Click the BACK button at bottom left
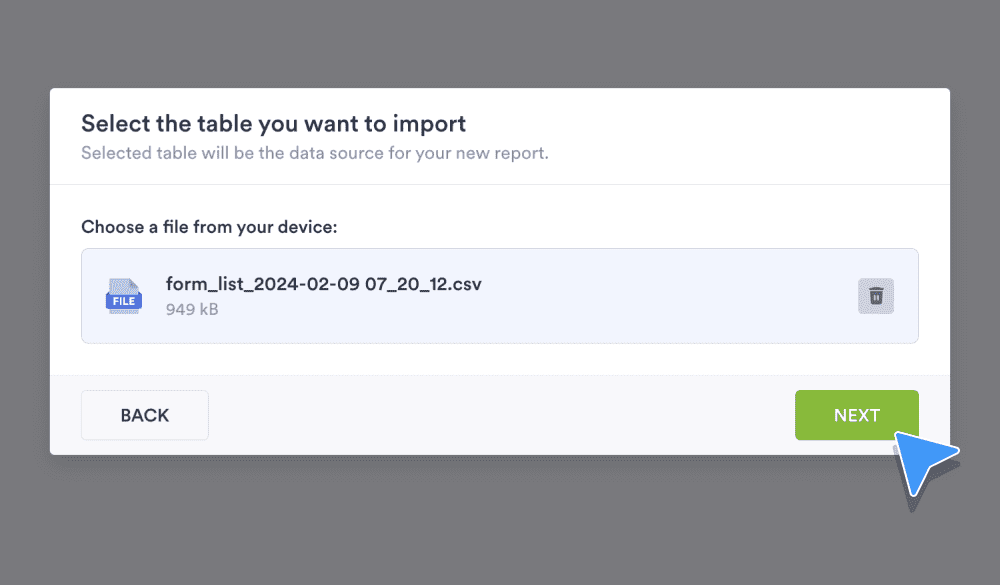Viewport: 1000px width, 585px height. point(144,414)
